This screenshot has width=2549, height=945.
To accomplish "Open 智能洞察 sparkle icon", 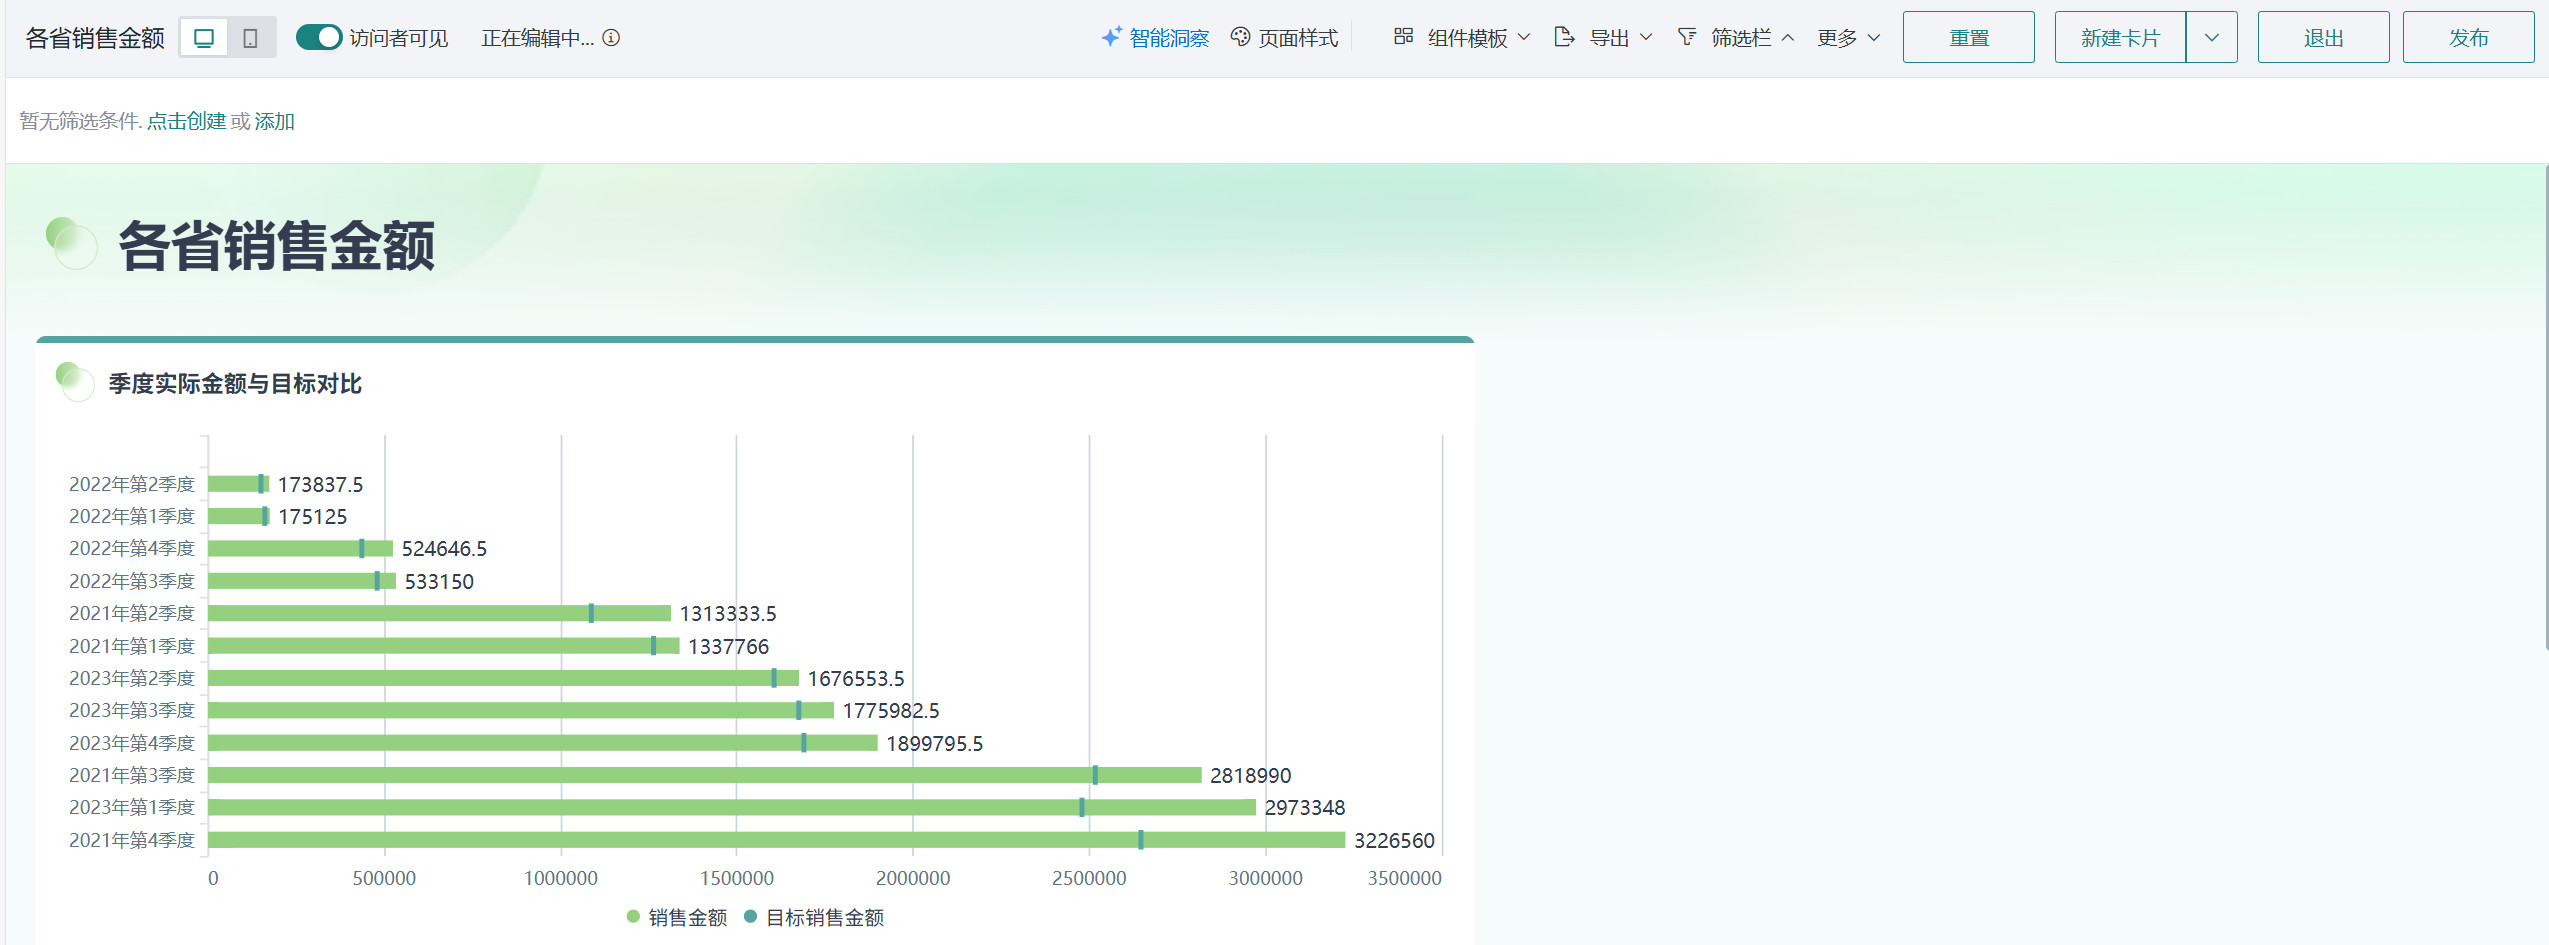I will pos(1111,38).
